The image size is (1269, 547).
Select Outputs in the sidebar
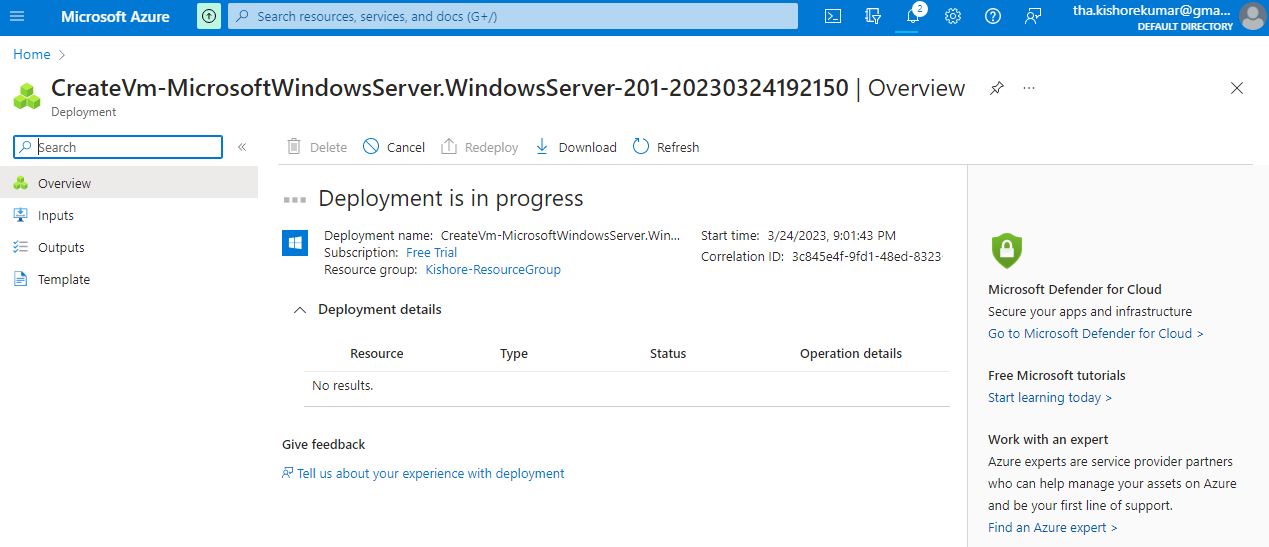[x=61, y=247]
